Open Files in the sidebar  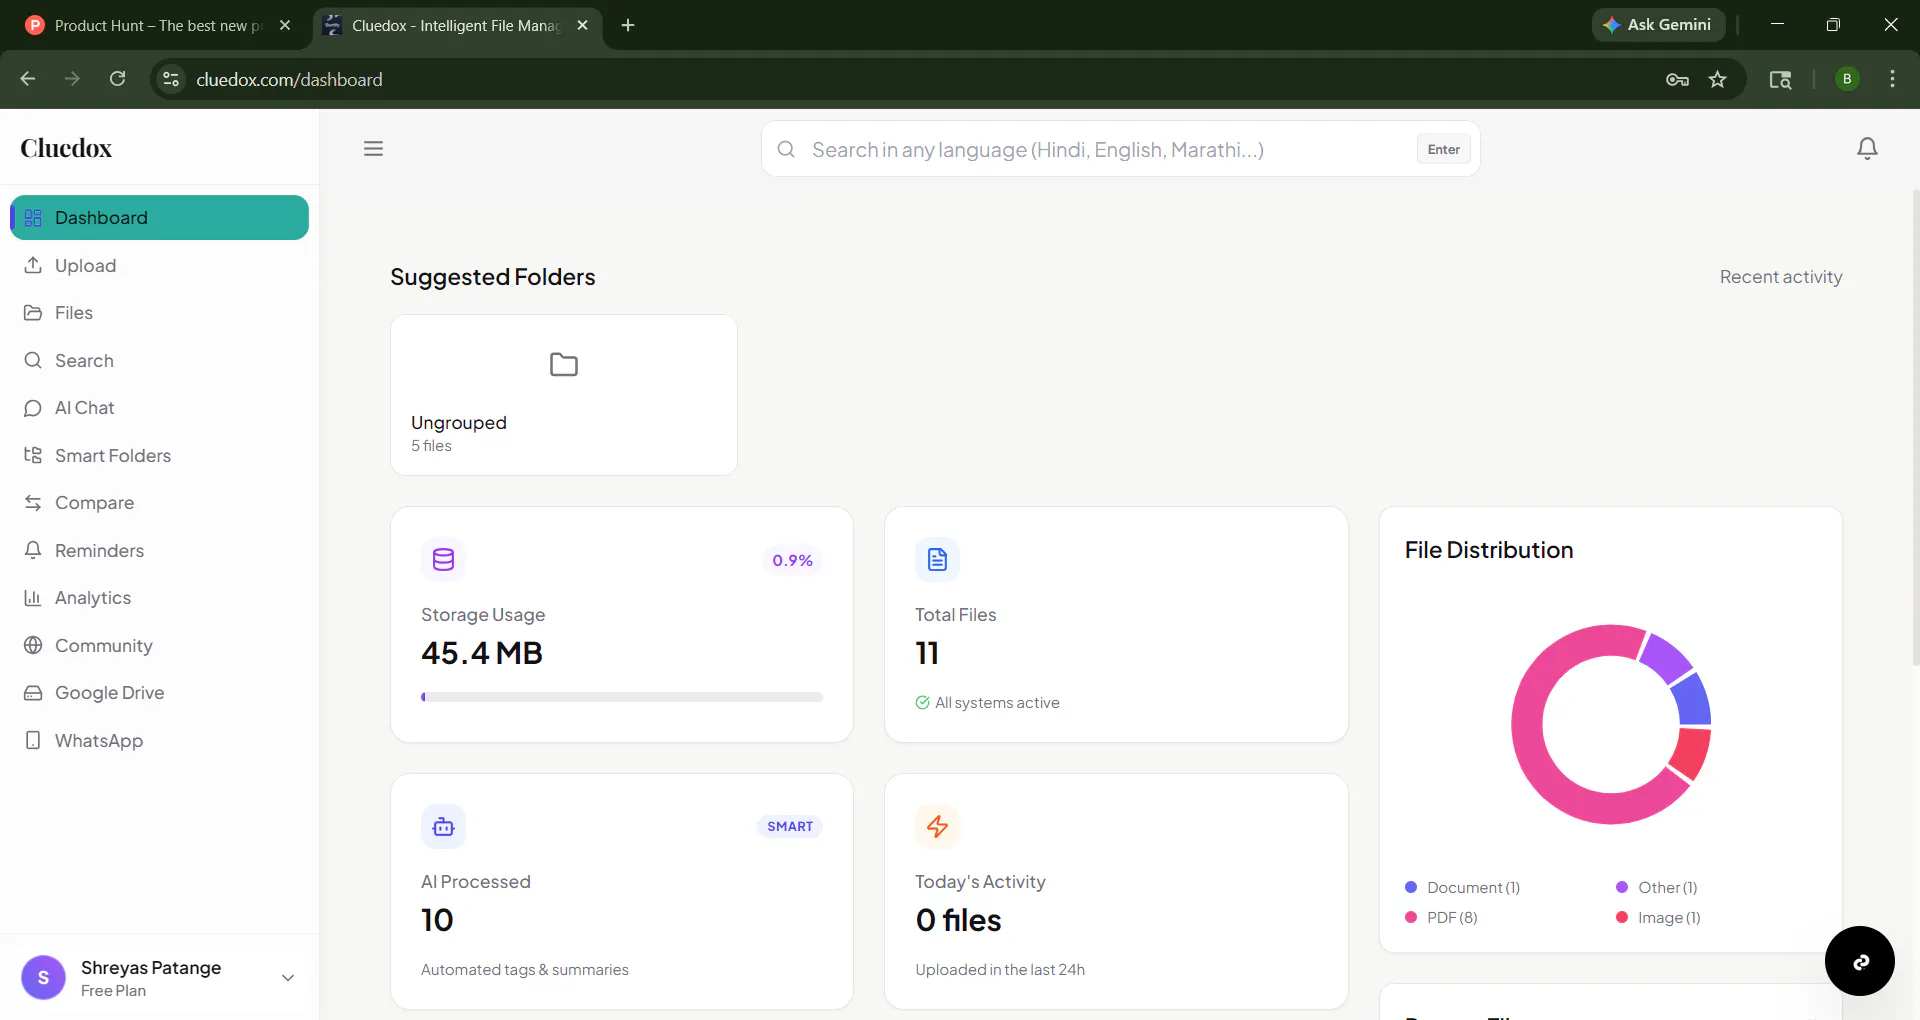pyautogui.click(x=160, y=313)
